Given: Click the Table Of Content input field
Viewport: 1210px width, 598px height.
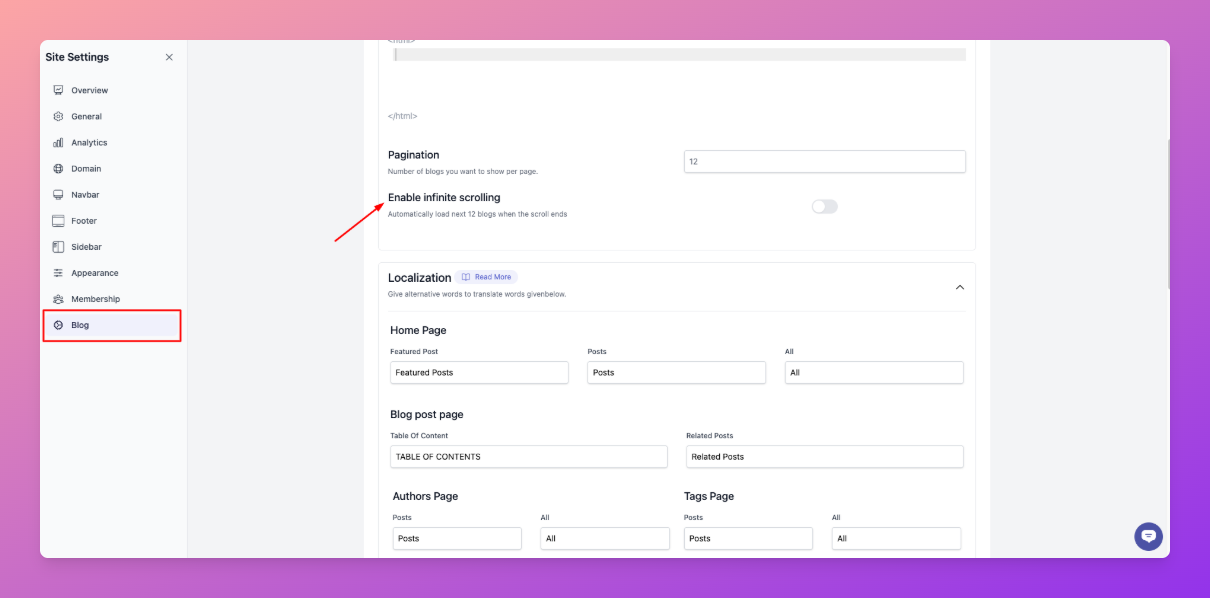Looking at the screenshot, I should [528, 456].
